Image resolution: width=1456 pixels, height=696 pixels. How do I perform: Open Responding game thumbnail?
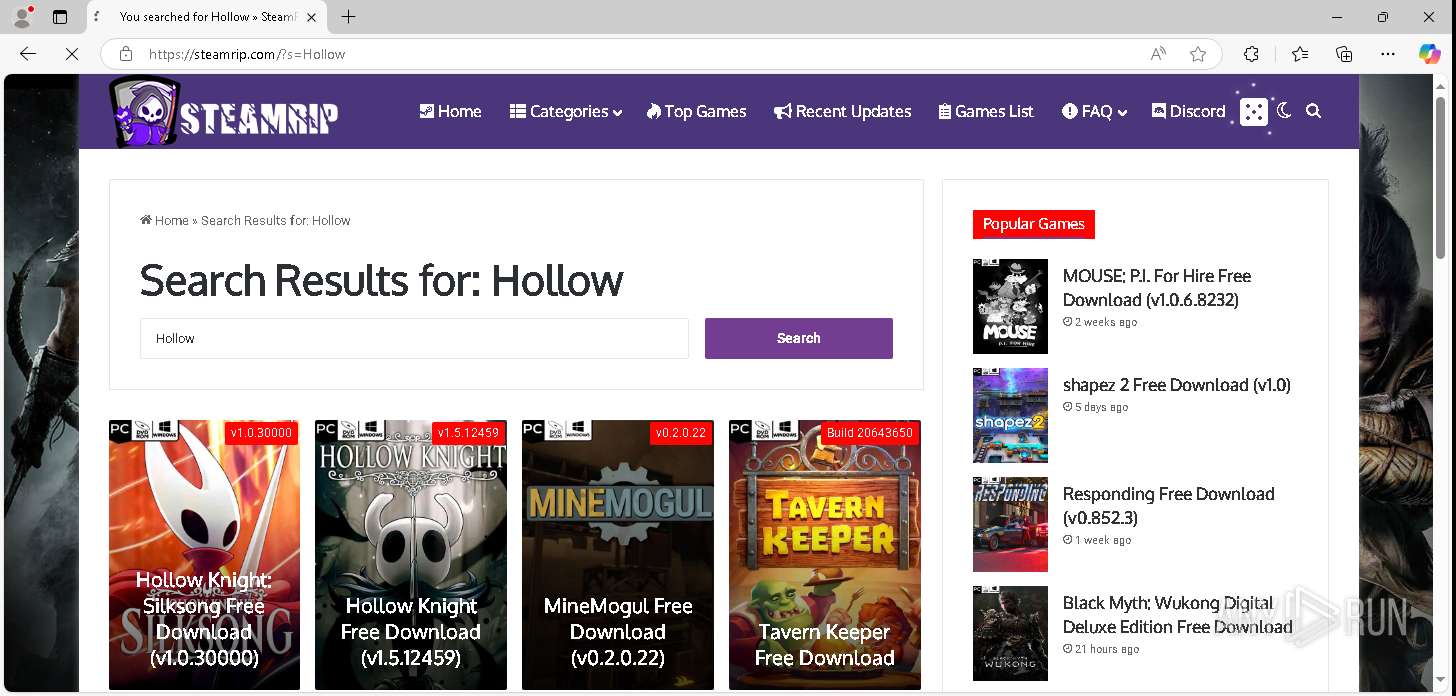1010,524
